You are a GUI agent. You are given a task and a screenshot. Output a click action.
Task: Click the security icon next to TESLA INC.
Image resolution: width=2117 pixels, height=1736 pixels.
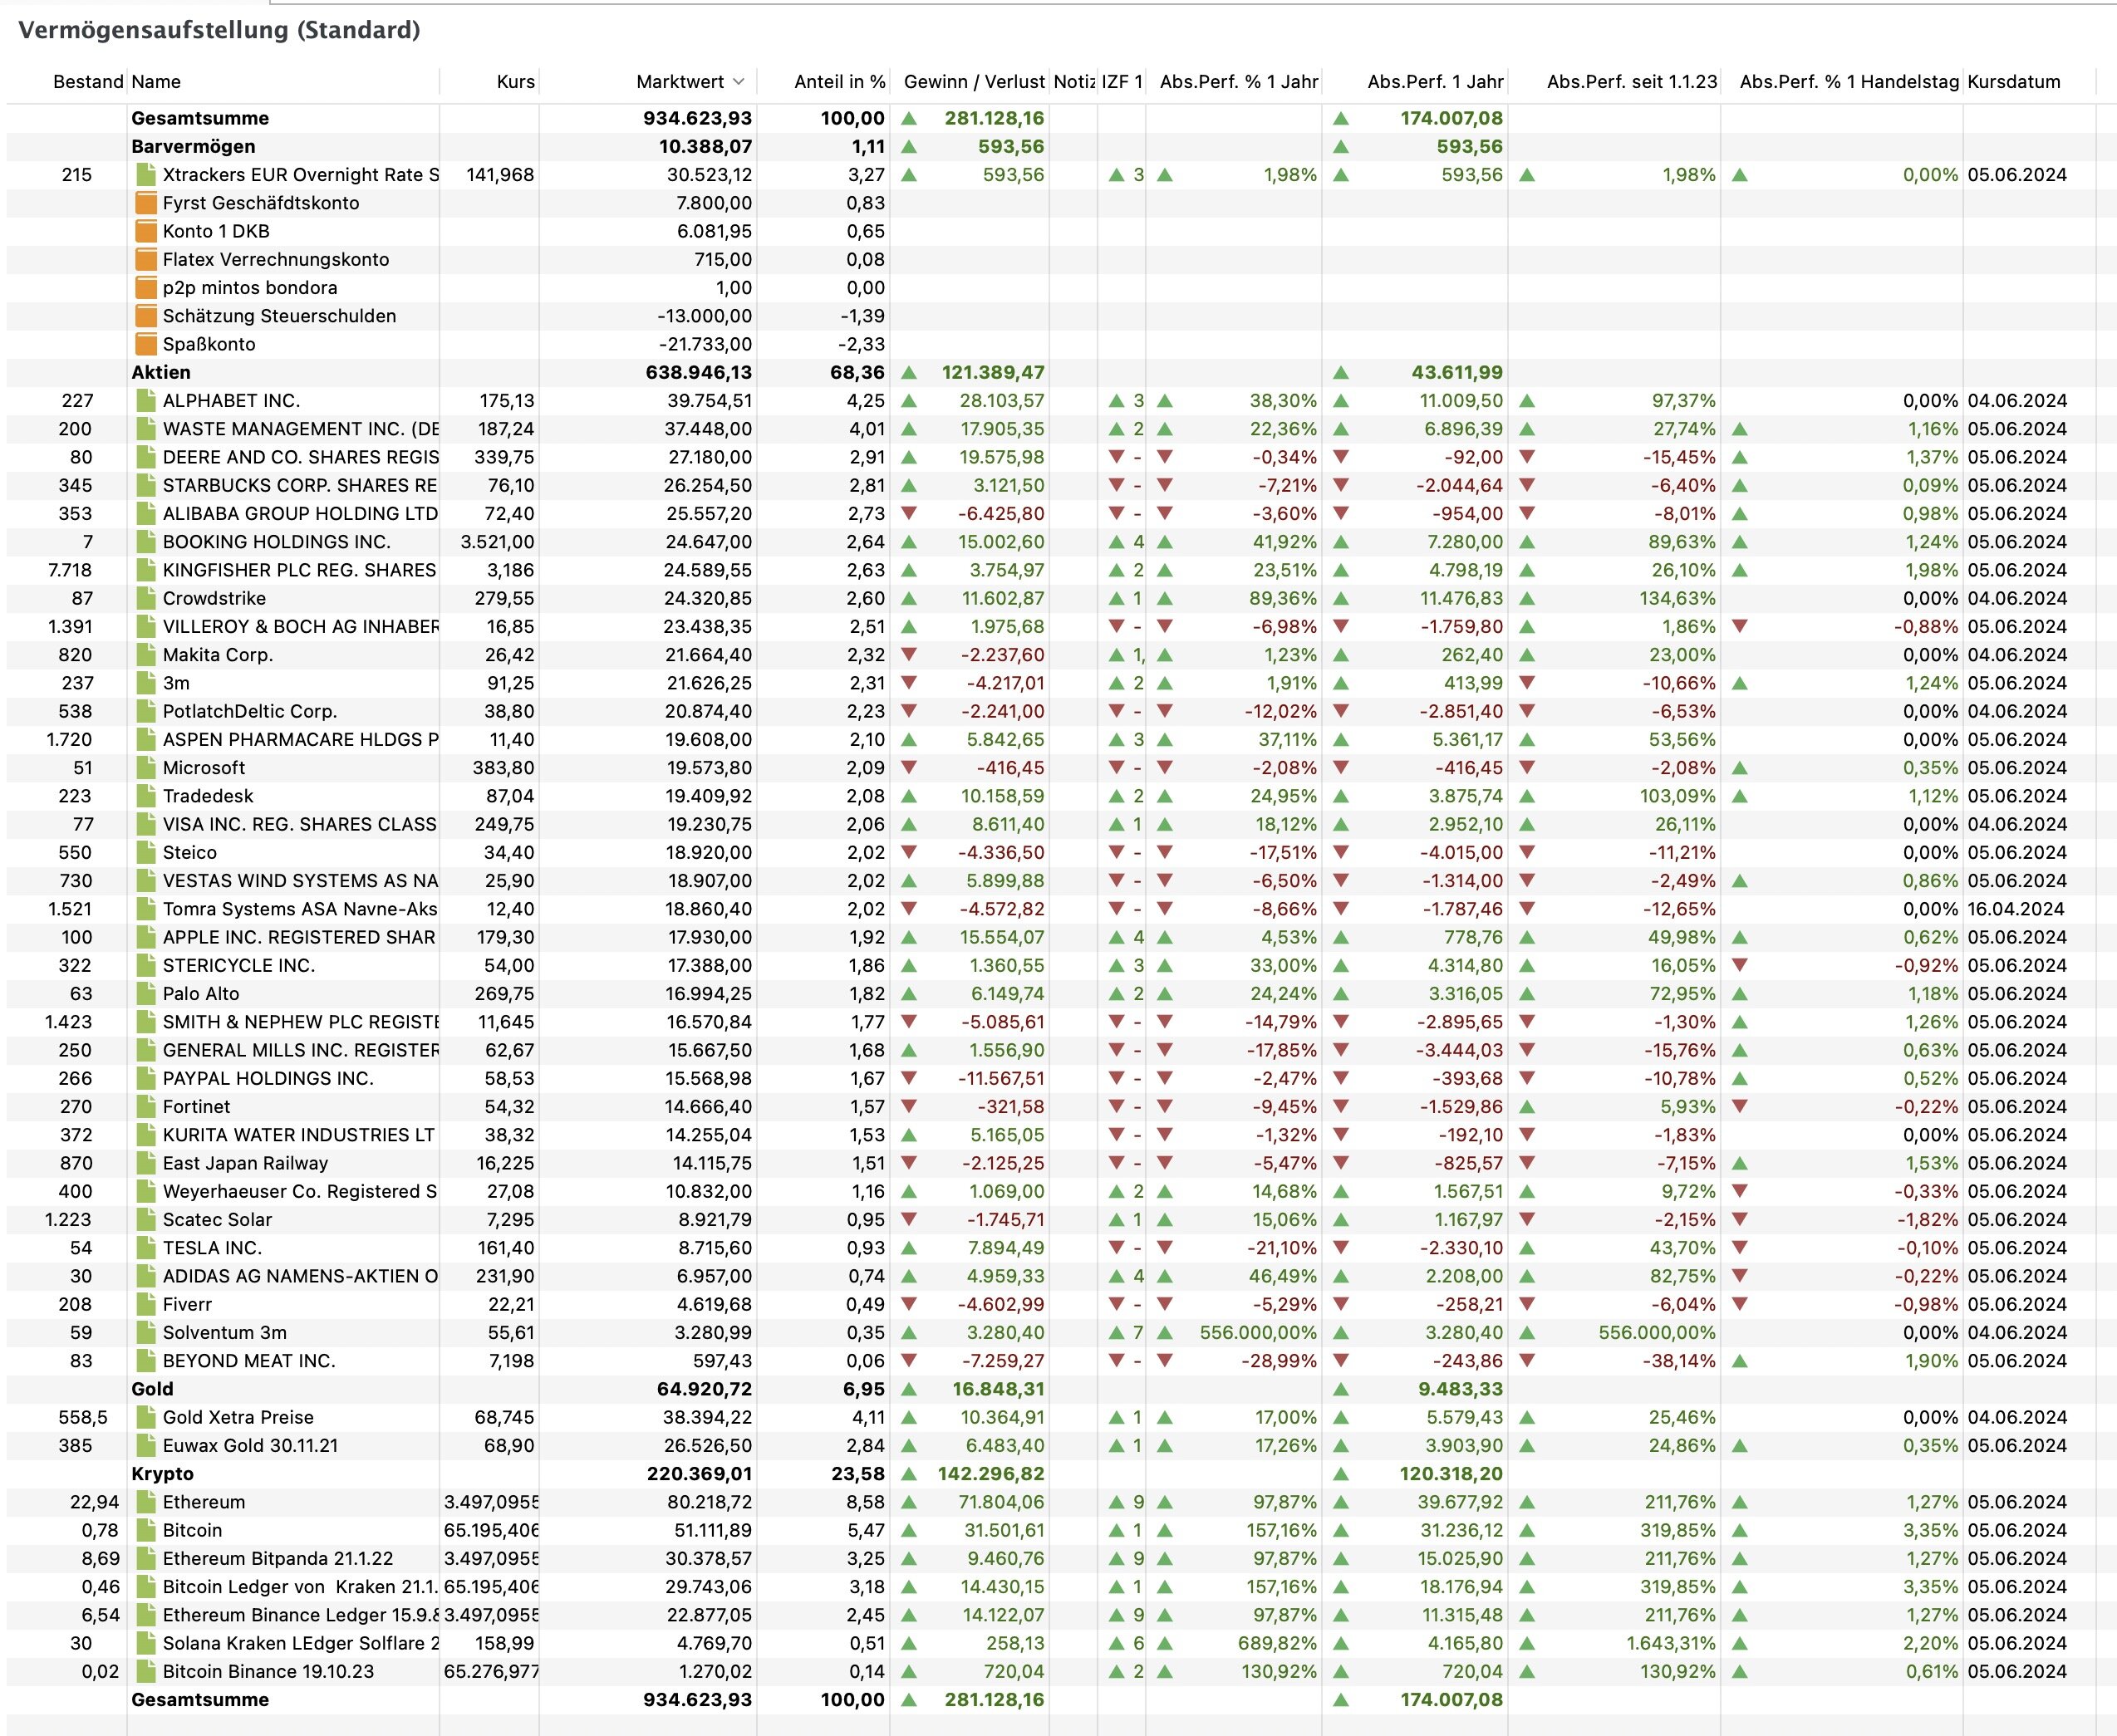click(x=146, y=1248)
